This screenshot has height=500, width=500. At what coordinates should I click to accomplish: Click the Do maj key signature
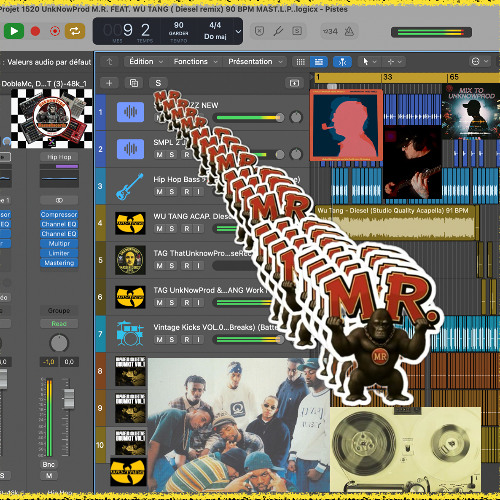215,37
